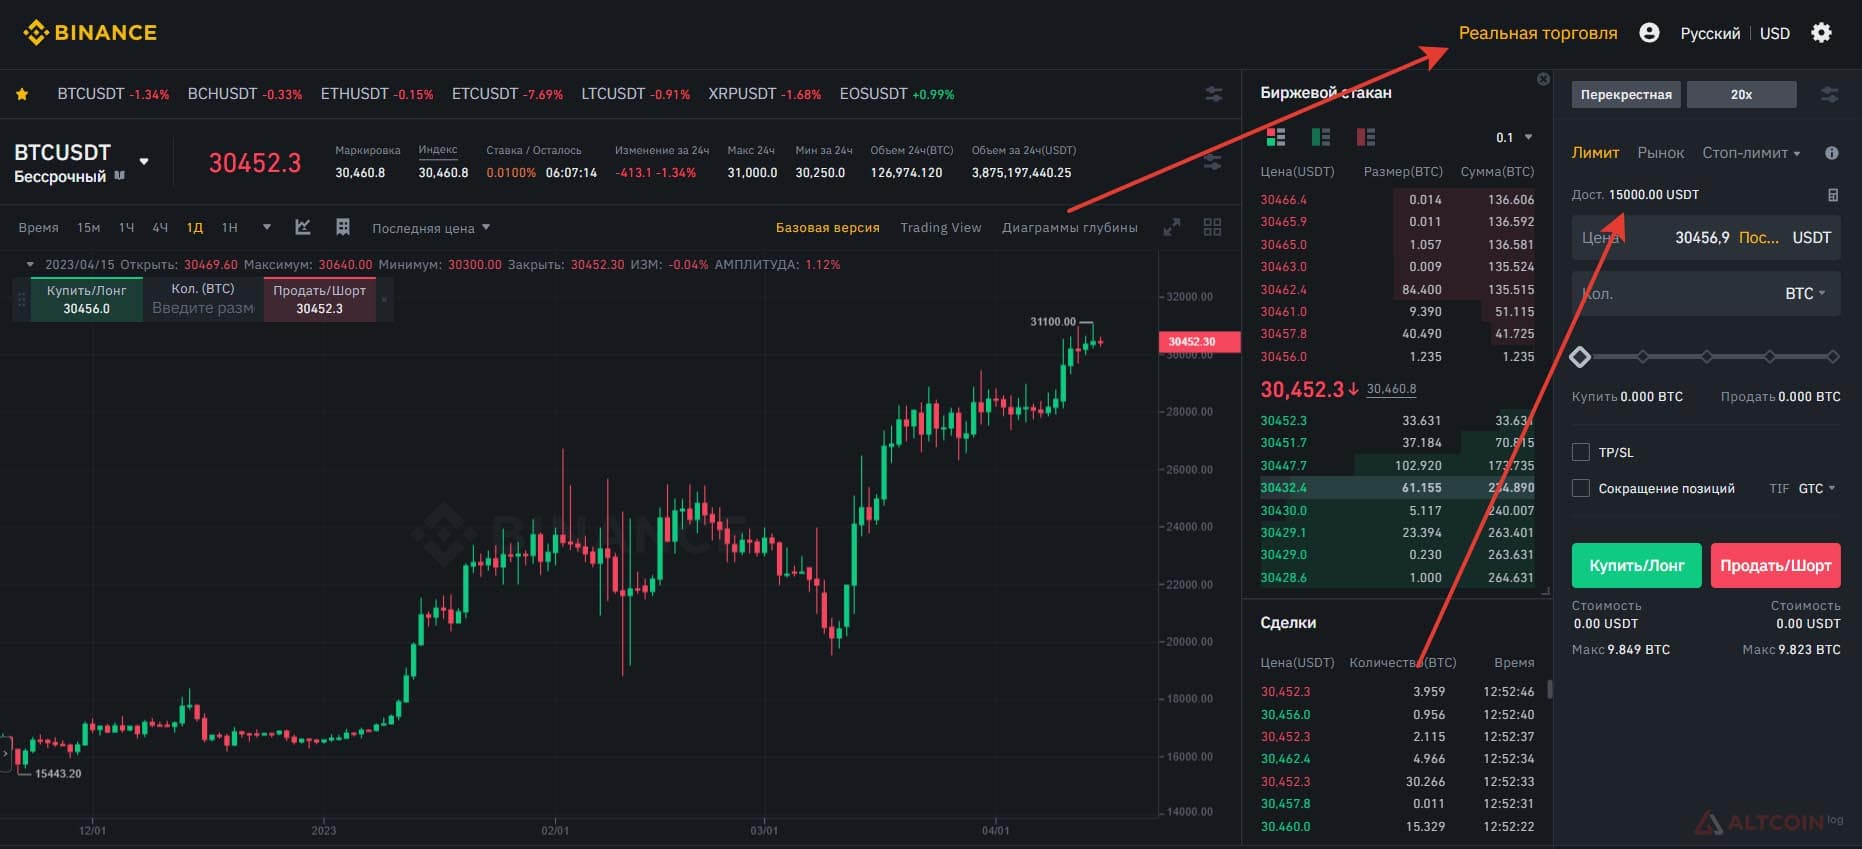Click Продать/Шорт red button in order form
1862x849 pixels.
pyautogui.click(x=1776, y=565)
